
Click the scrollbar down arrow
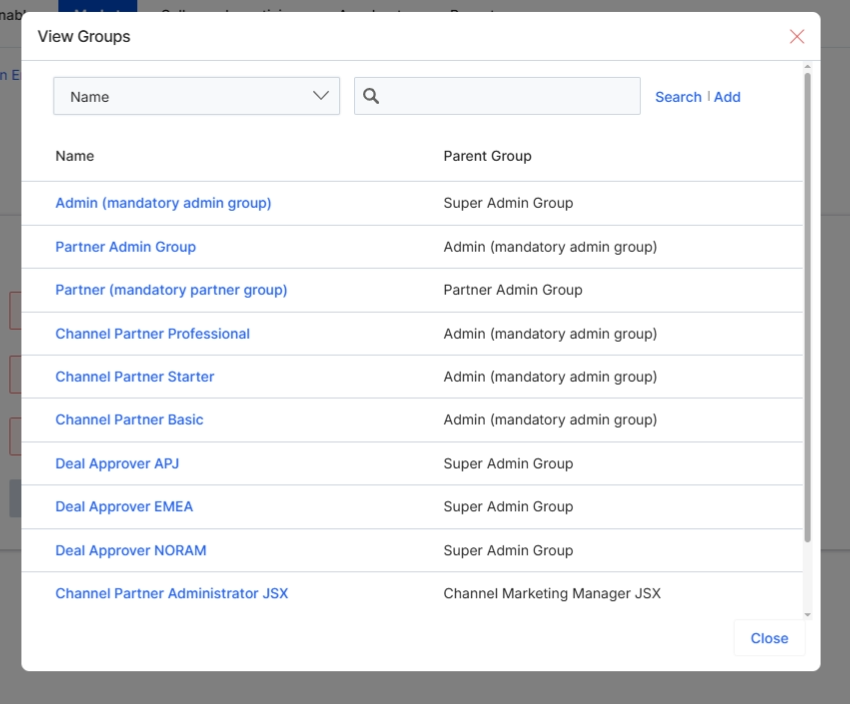[x=807, y=615]
